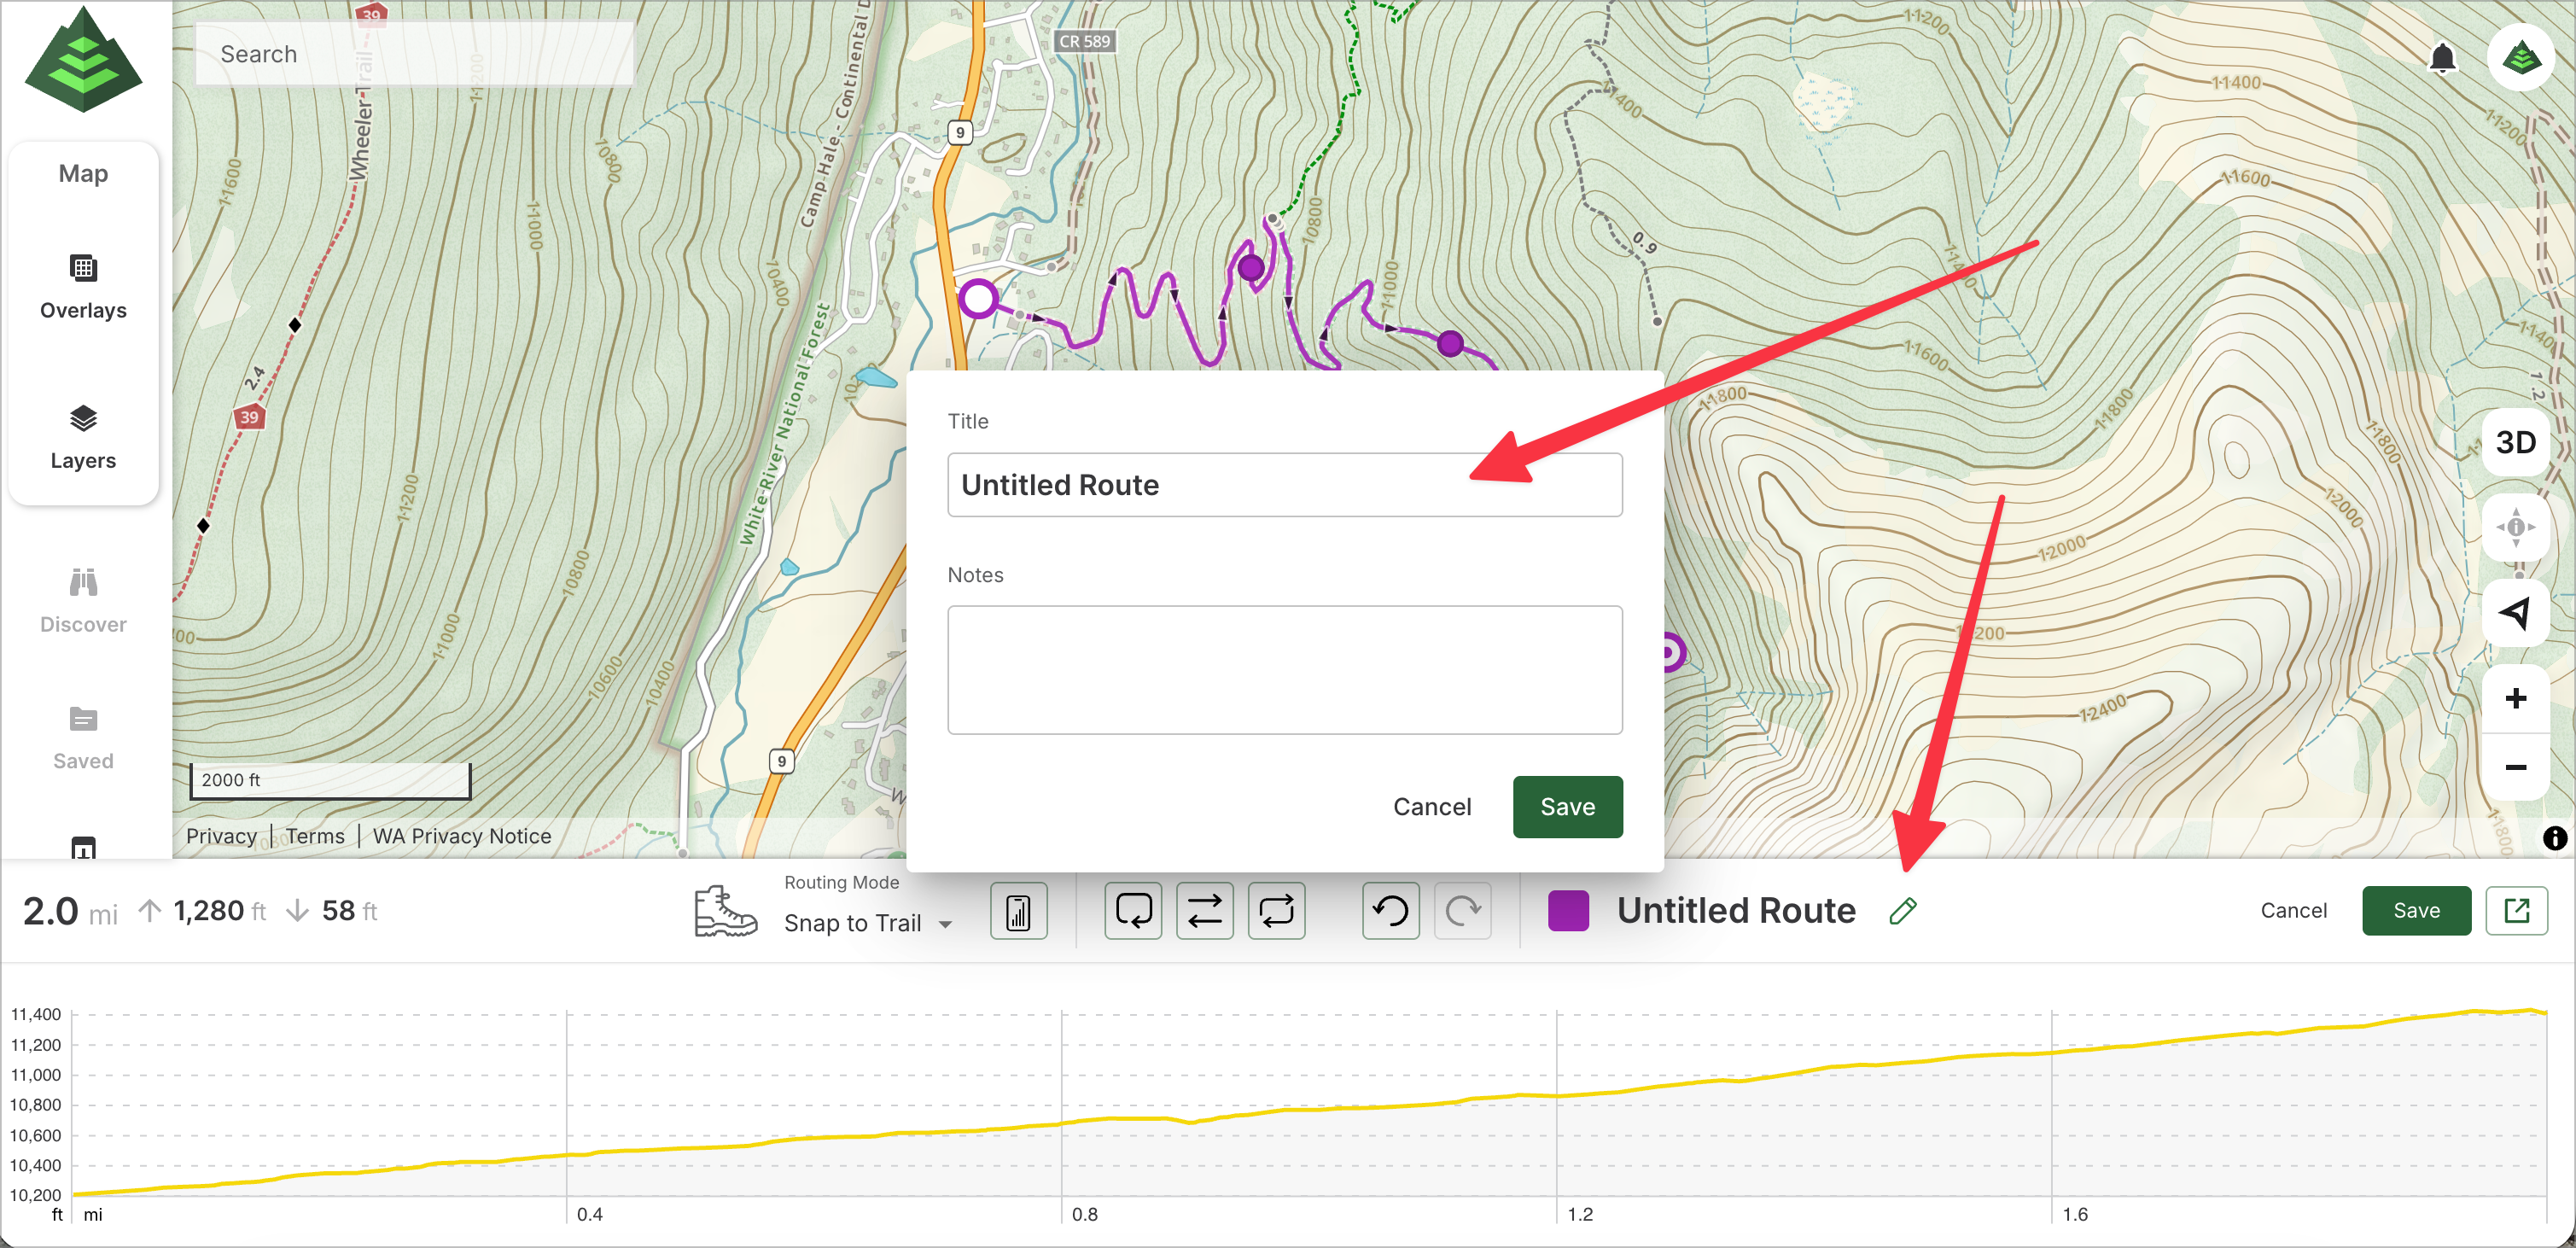Viewport: 2576px width, 1248px height.
Task: Click Cancel in the title dialog
Action: coord(1431,806)
